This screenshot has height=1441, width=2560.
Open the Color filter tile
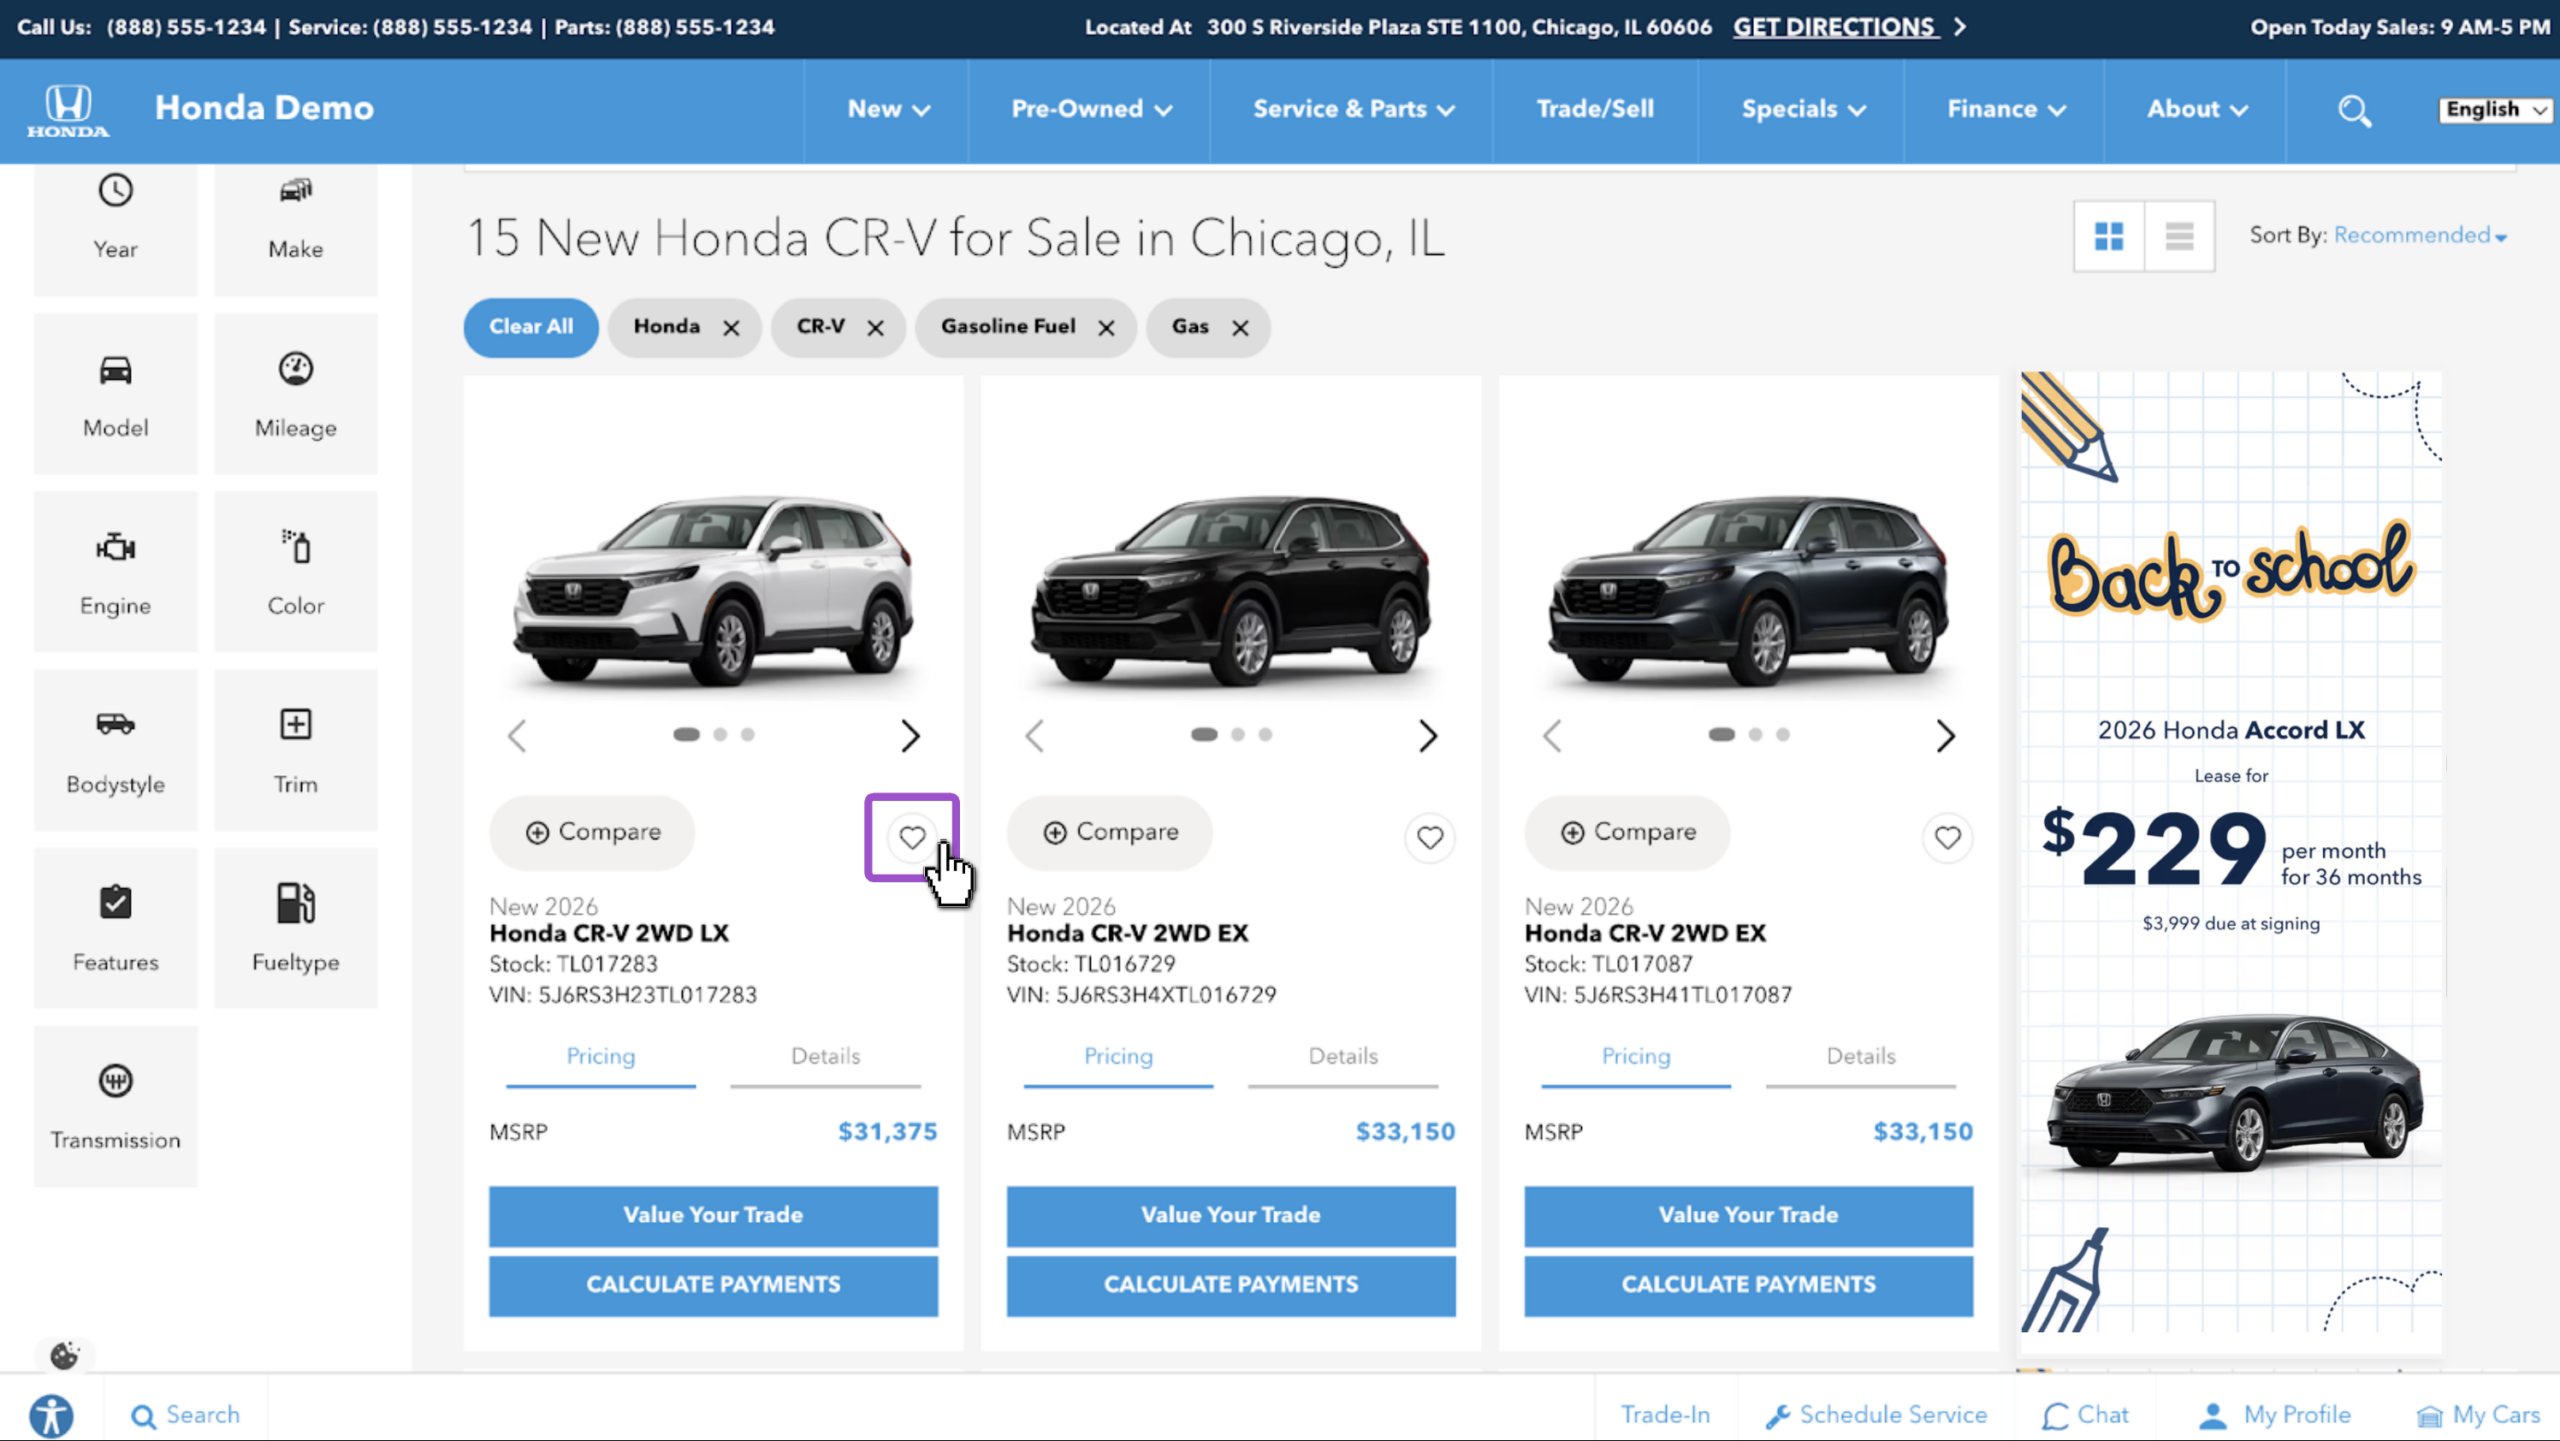point(295,572)
